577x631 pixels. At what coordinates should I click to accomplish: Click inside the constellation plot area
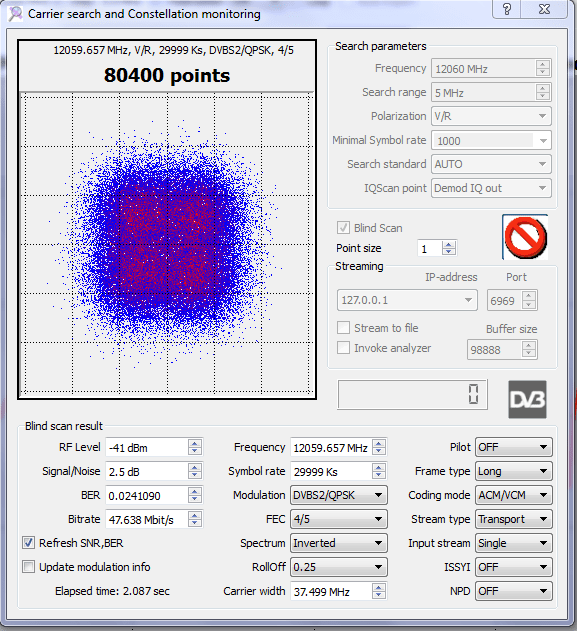click(167, 243)
